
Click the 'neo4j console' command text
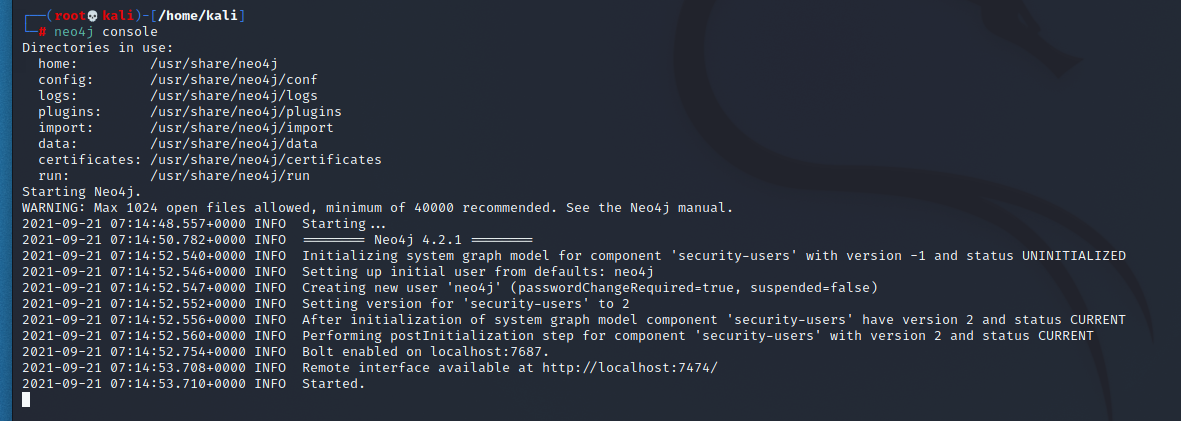pos(105,32)
